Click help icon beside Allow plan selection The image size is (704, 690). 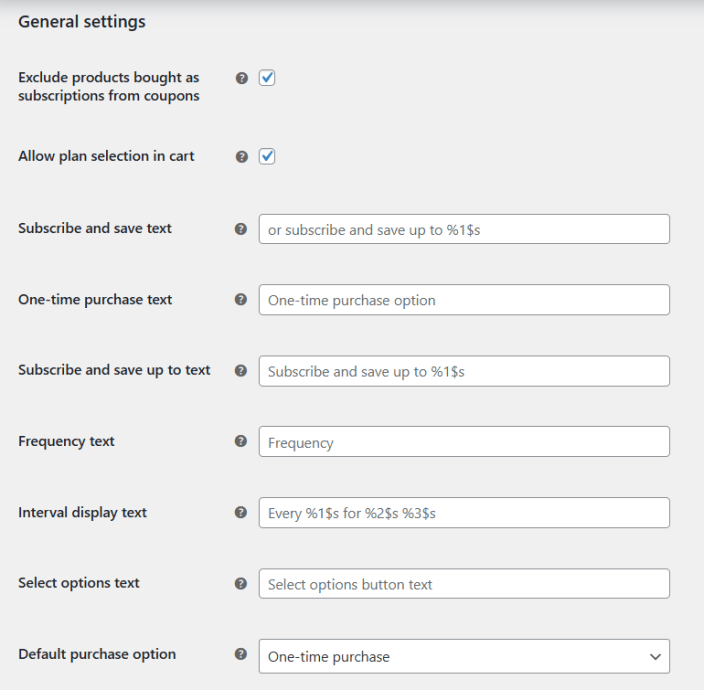tap(241, 157)
